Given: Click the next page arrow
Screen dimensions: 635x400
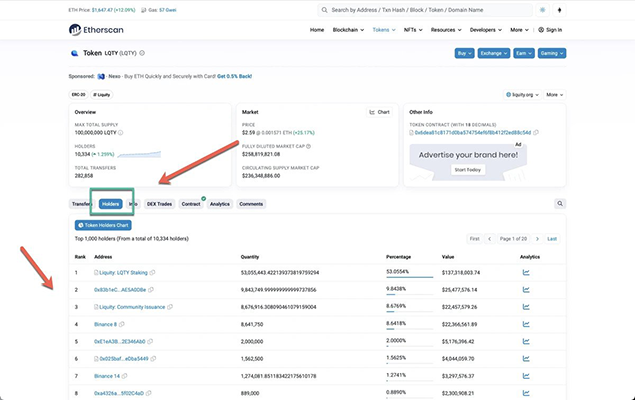Looking at the screenshot, I should (x=537, y=239).
